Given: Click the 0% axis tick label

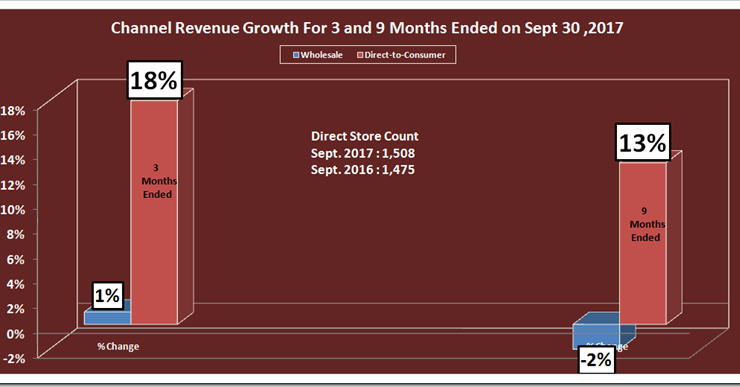Looking at the screenshot, I should point(15,334).
